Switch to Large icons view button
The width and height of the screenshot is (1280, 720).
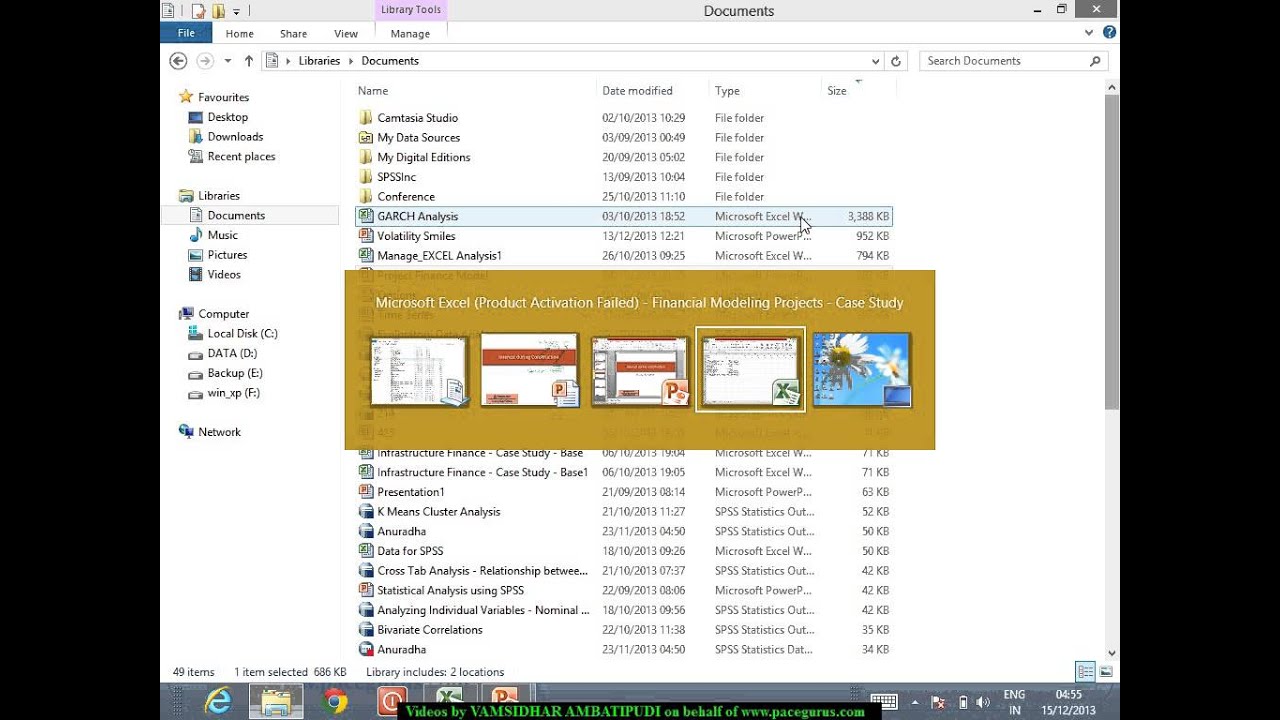[1105, 672]
